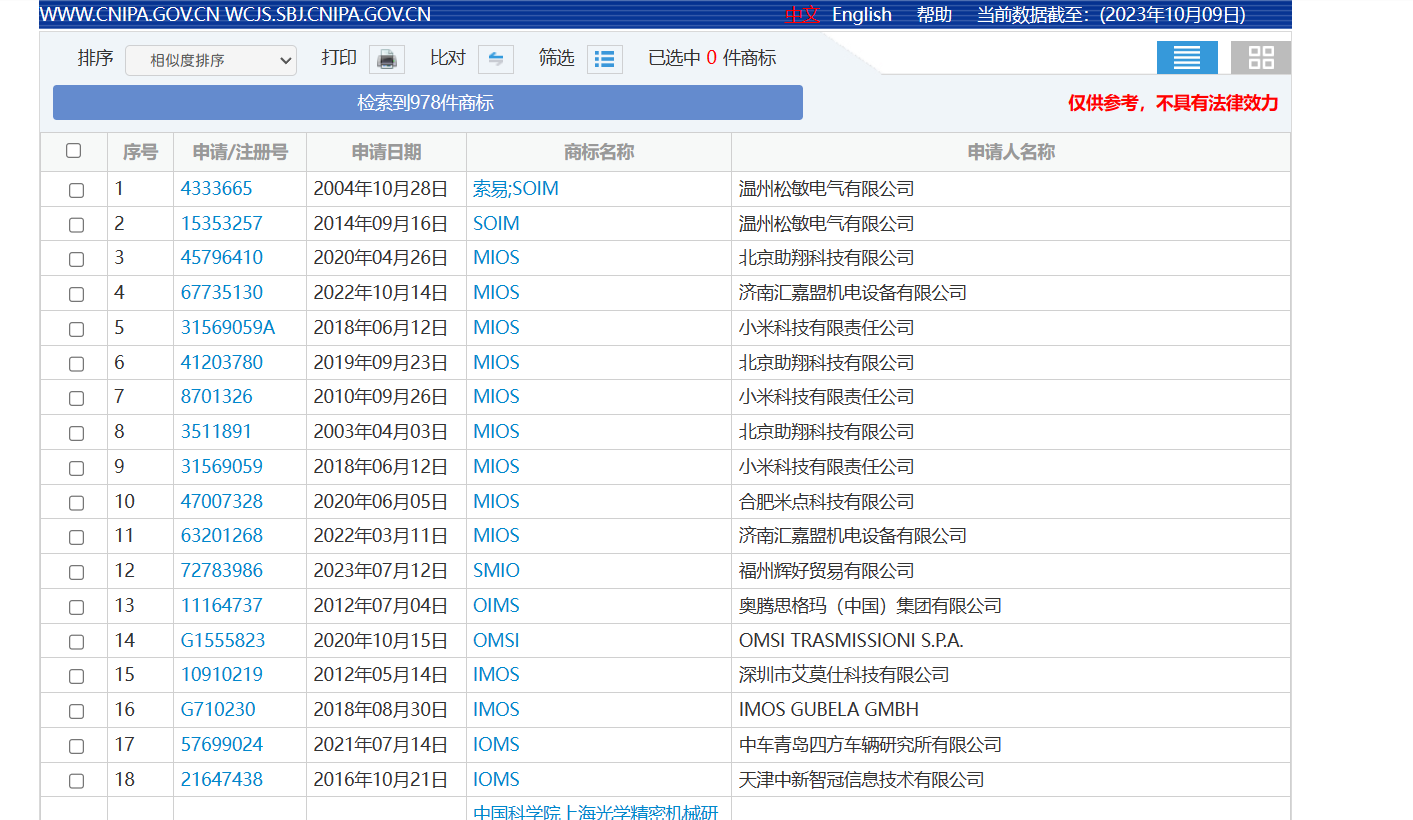Switch language to English
Image resolution: width=1413 pixels, height=820 pixels.
[862, 14]
